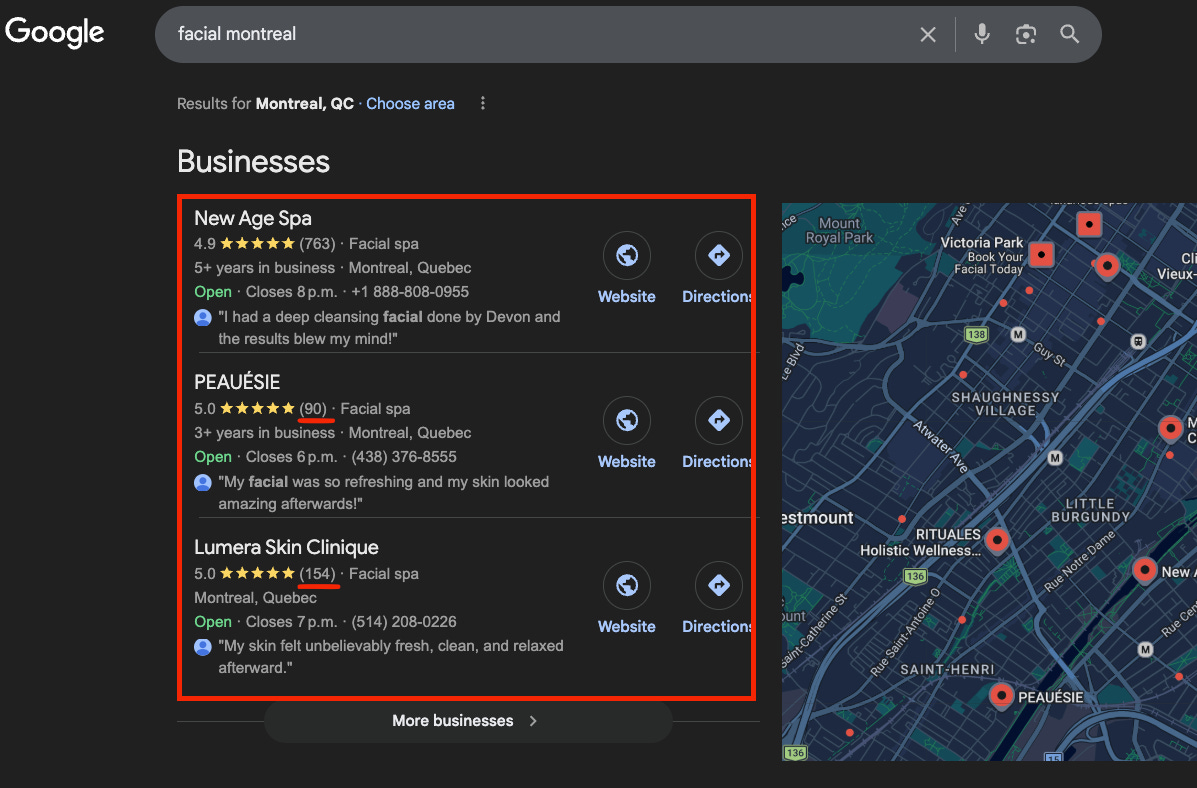Screen dimensions: 1197x788
Task: Open the Lumera Skin Clinique listing title
Action: 286,547
